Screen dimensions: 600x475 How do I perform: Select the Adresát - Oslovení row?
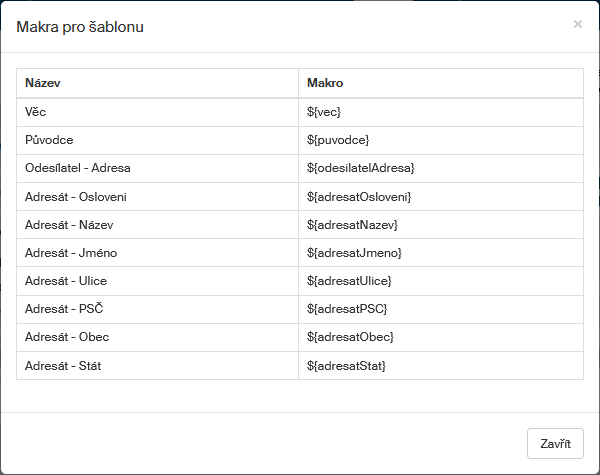click(76, 196)
